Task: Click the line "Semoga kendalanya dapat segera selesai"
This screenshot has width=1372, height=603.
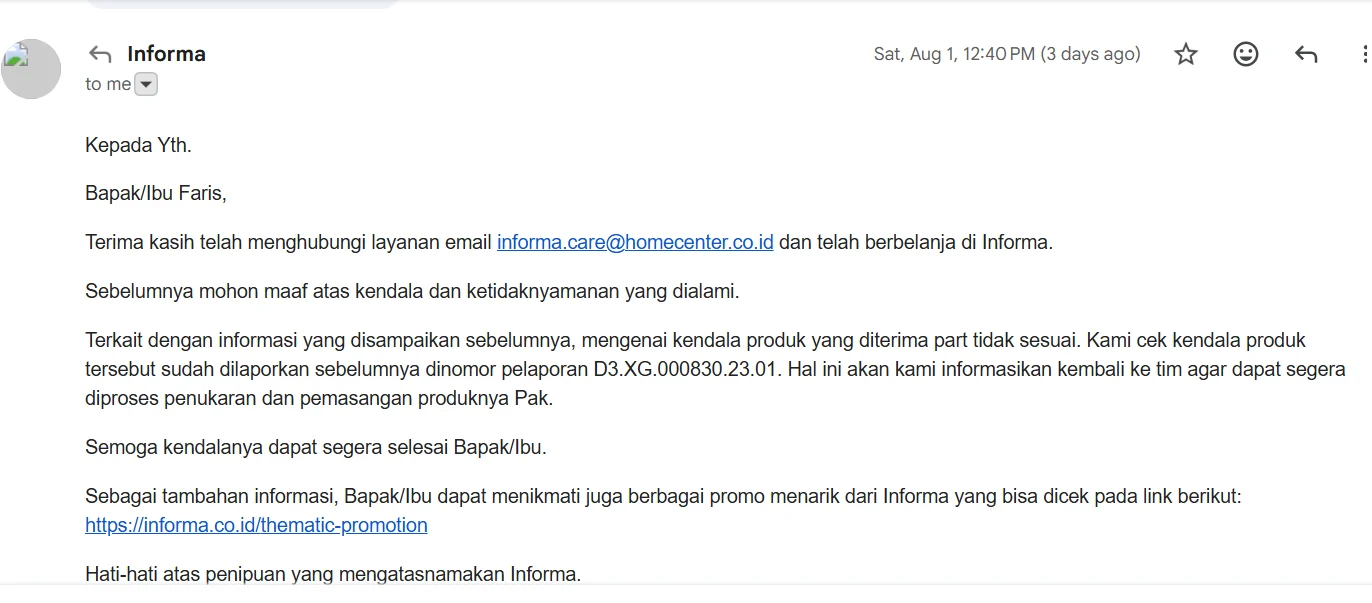Action: click(x=316, y=447)
